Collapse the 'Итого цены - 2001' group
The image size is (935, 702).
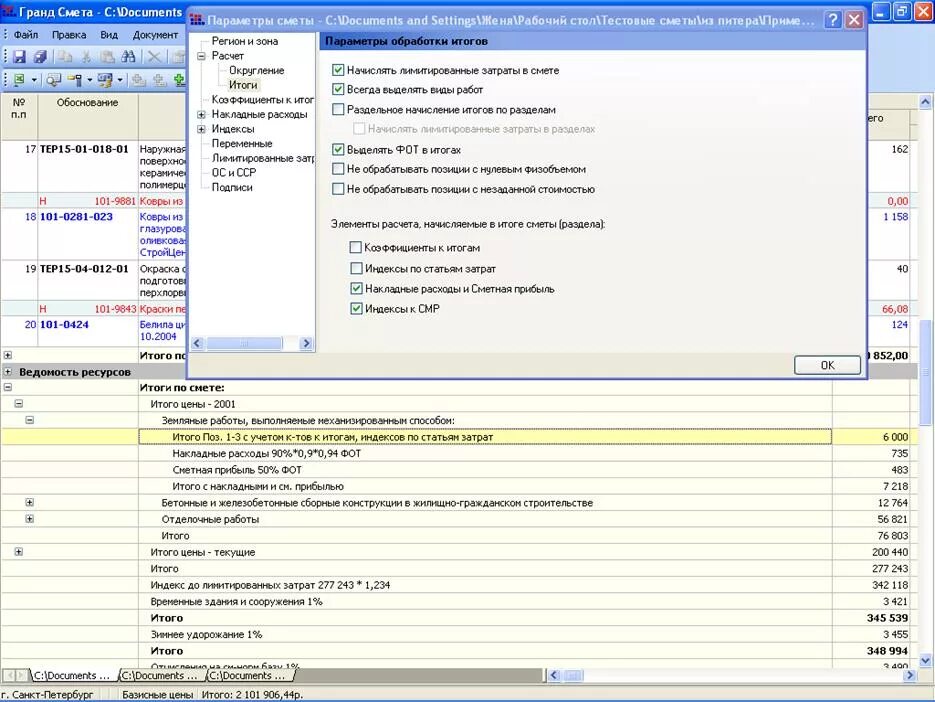coord(18,404)
